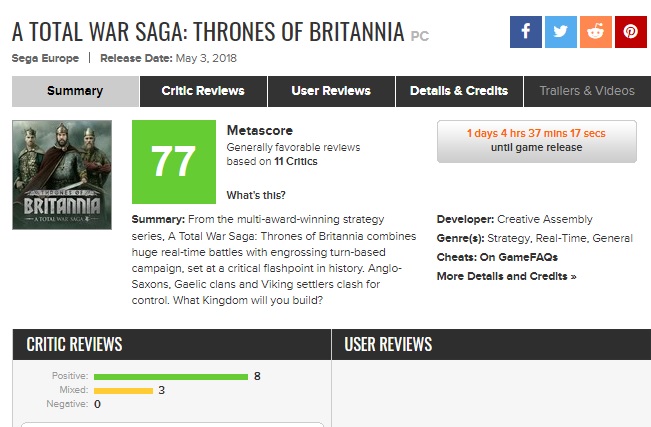Switch to the Critic Reviews tab
Image resolution: width=651 pixels, height=427 pixels.
(203, 91)
